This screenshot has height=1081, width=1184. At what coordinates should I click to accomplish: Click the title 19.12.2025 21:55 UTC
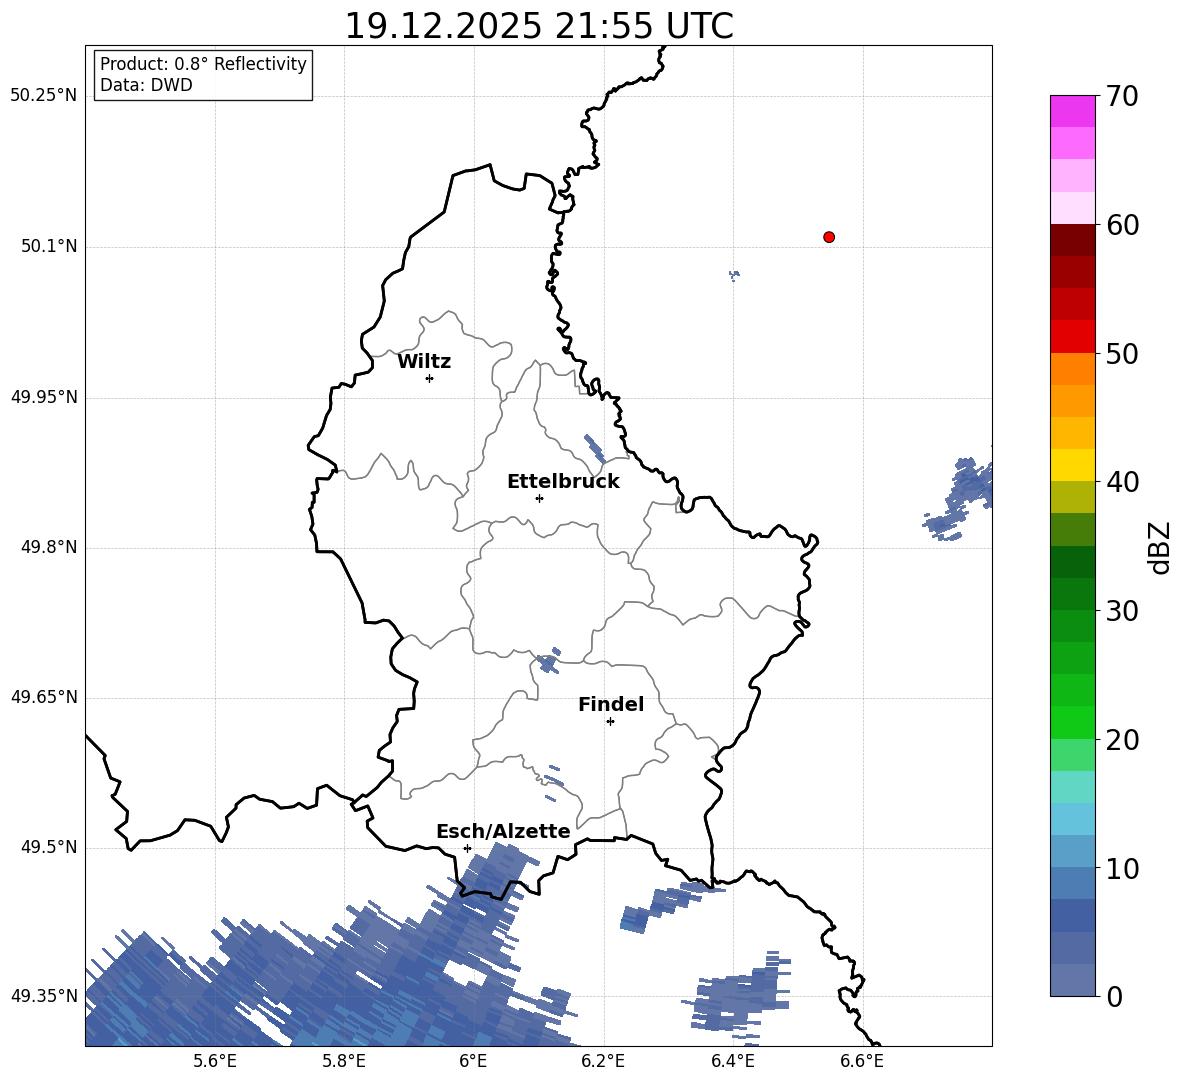539,26
